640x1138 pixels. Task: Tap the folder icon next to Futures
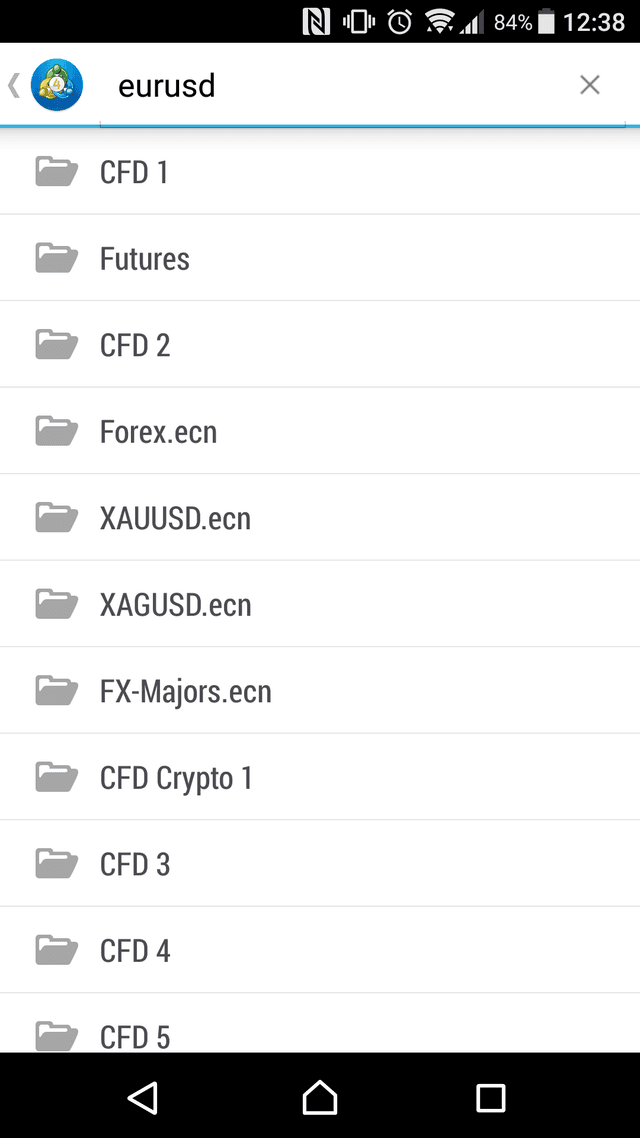pyautogui.click(x=57, y=257)
